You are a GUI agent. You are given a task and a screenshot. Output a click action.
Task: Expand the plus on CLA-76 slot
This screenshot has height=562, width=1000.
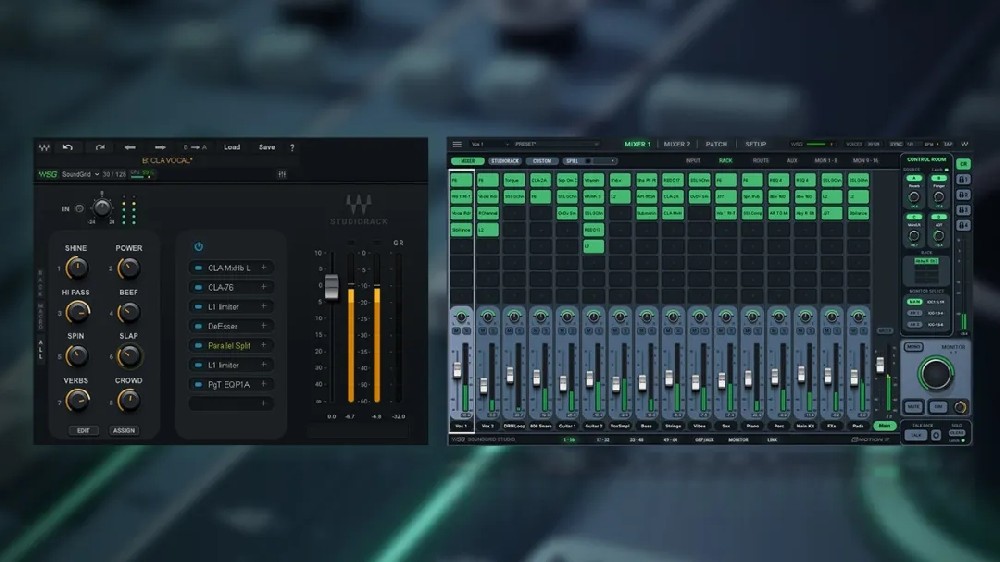[263, 287]
